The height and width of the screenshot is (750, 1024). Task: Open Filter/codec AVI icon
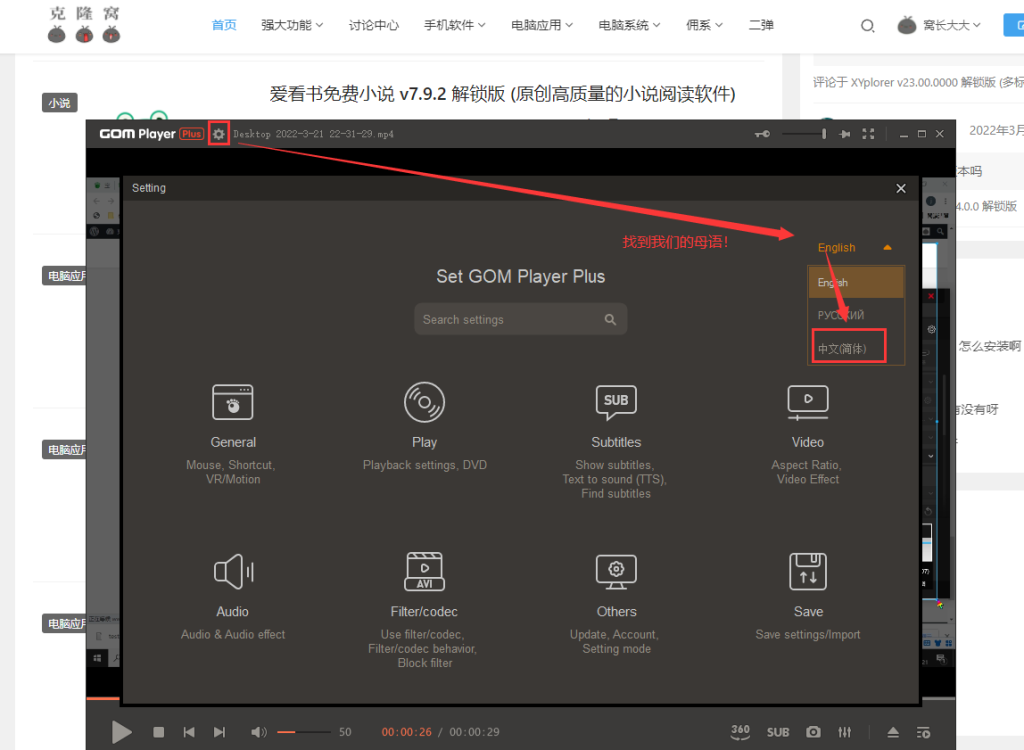point(424,571)
